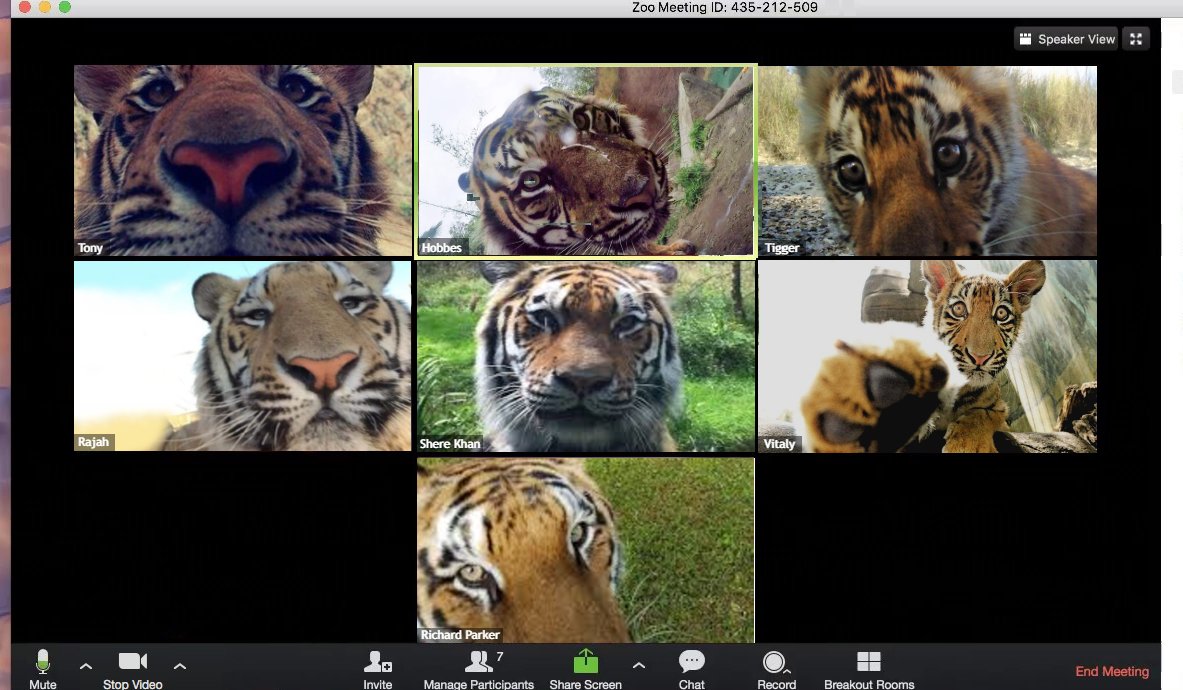Click the Stop Video camera icon
This screenshot has height=690, width=1183.
pyautogui.click(x=133, y=661)
